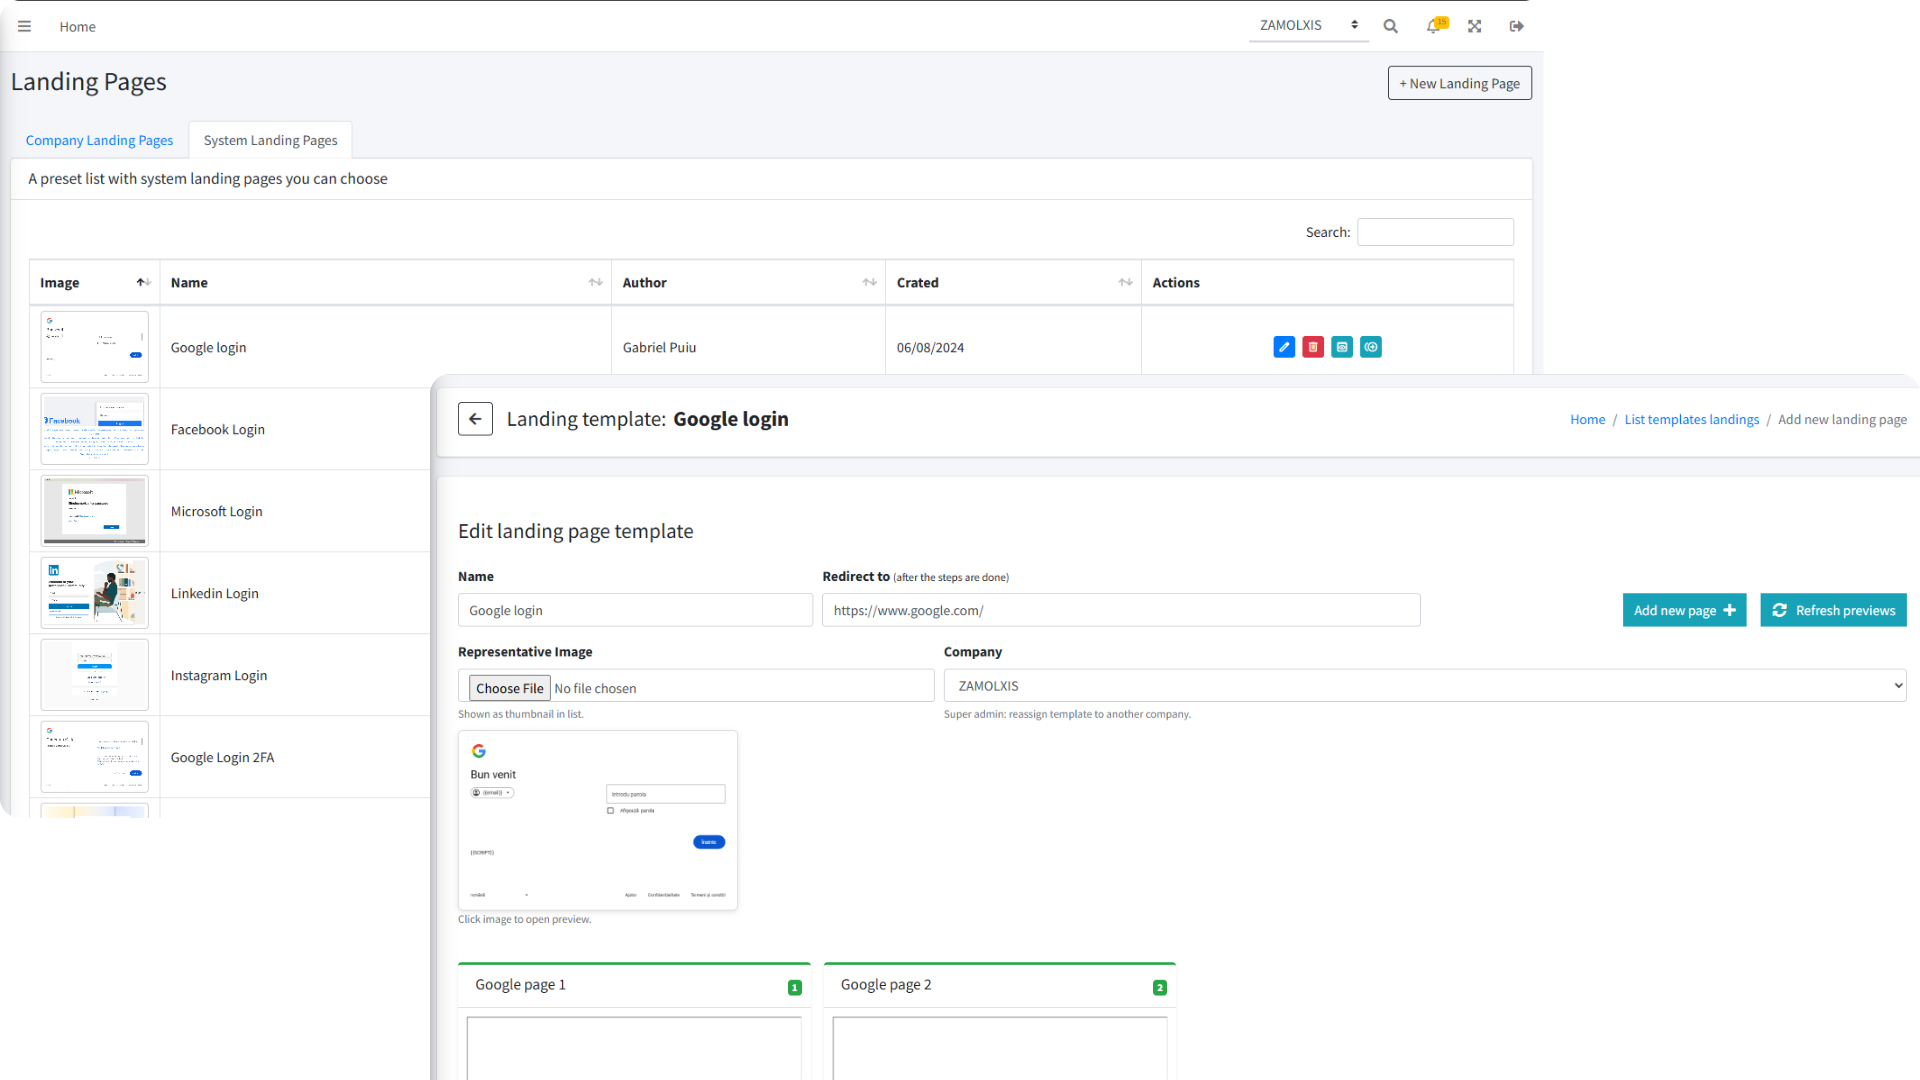This screenshot has width=1920, height=1080.
Task: Click the New Landing Page button
Action: (1459, 83)
